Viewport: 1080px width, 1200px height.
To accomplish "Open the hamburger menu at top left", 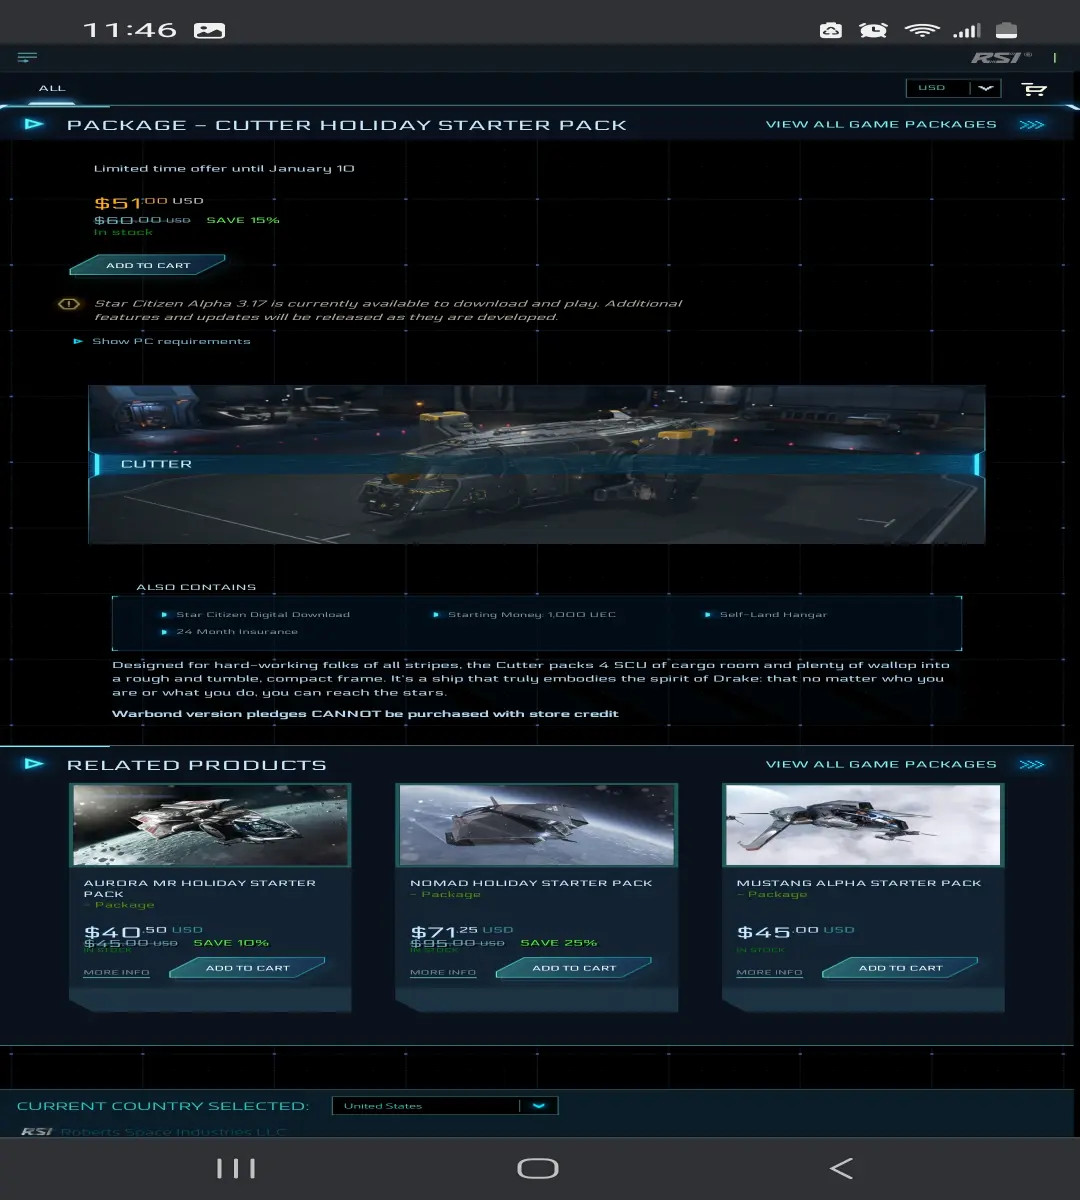I will click(x=27, y=57).
